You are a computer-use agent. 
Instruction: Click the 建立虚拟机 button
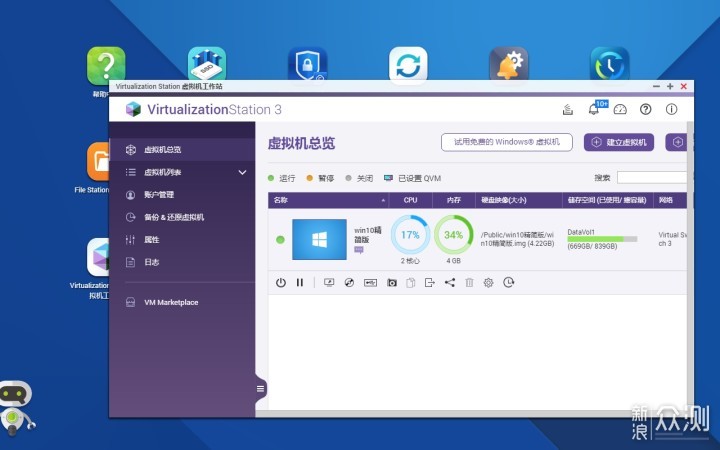(x=618, y=142)
